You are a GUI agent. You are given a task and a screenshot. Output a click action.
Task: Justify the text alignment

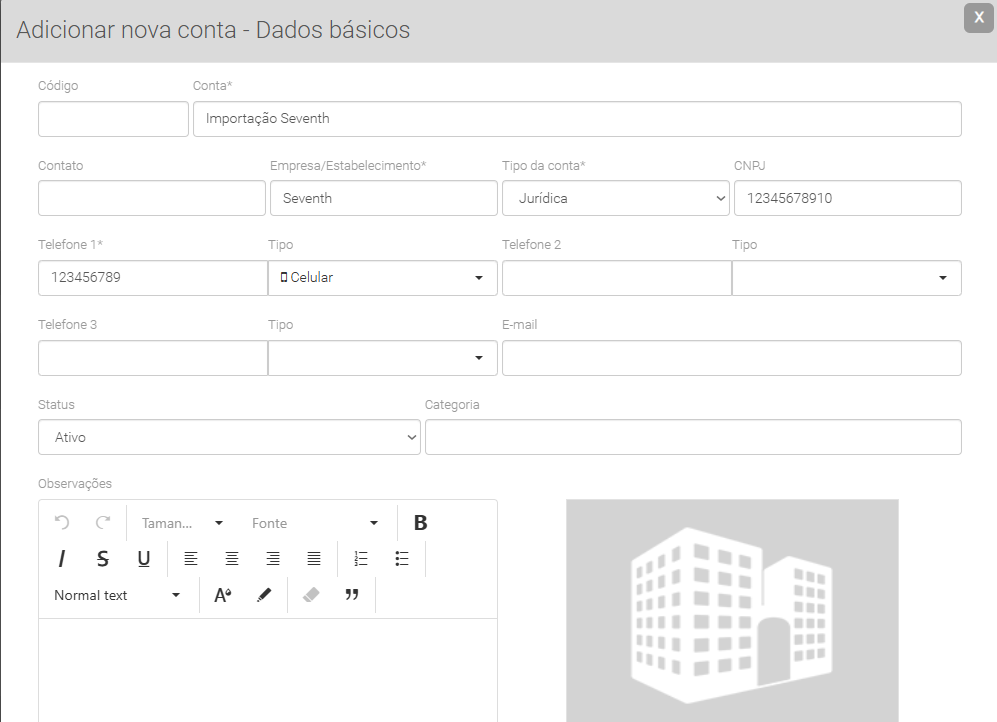[x=314, y=559]
